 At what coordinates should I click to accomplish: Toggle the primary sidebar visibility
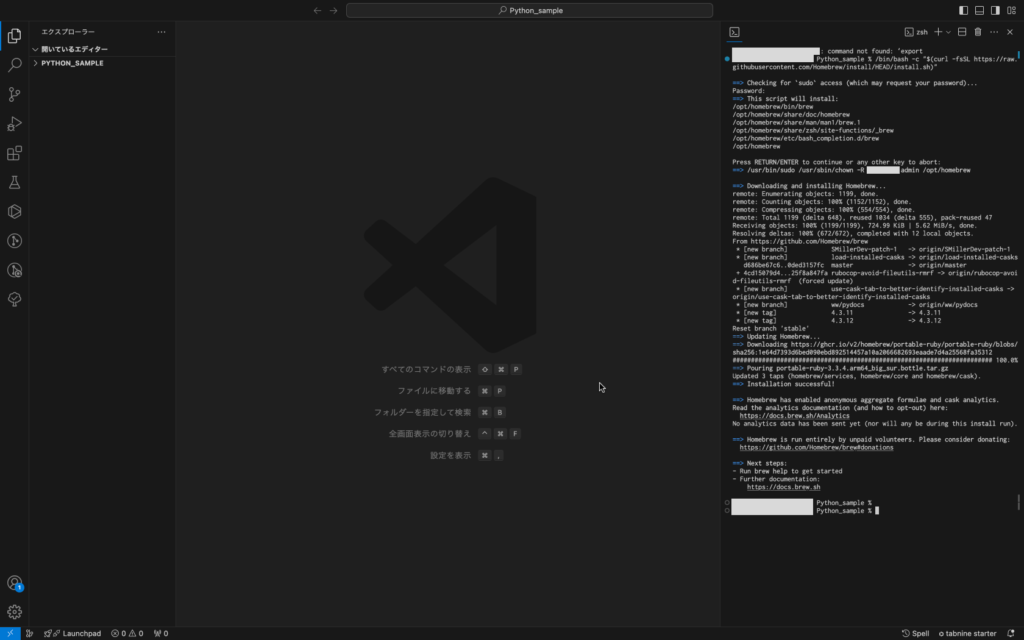(963, 10)
